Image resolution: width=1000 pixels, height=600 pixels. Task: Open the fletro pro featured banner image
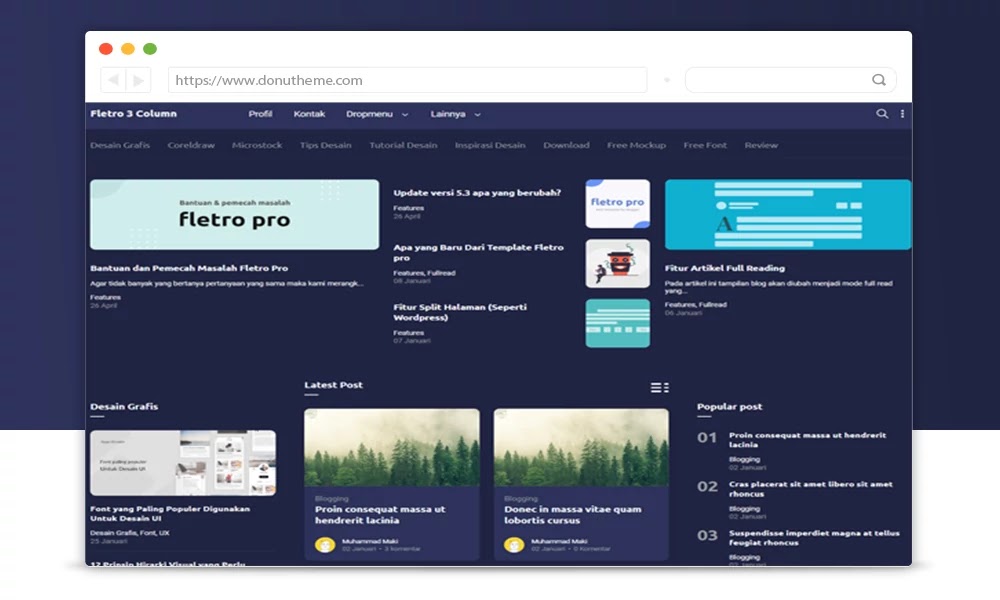click(x=234, y=214)
